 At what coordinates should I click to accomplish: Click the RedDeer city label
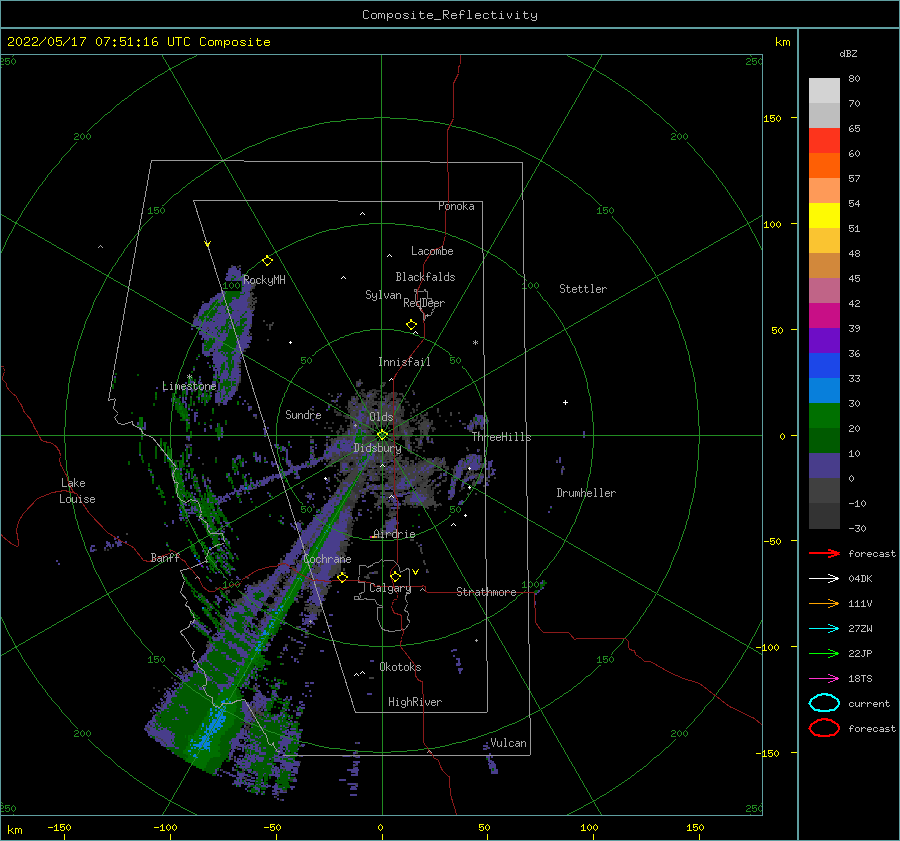click(x=424, y=303)
